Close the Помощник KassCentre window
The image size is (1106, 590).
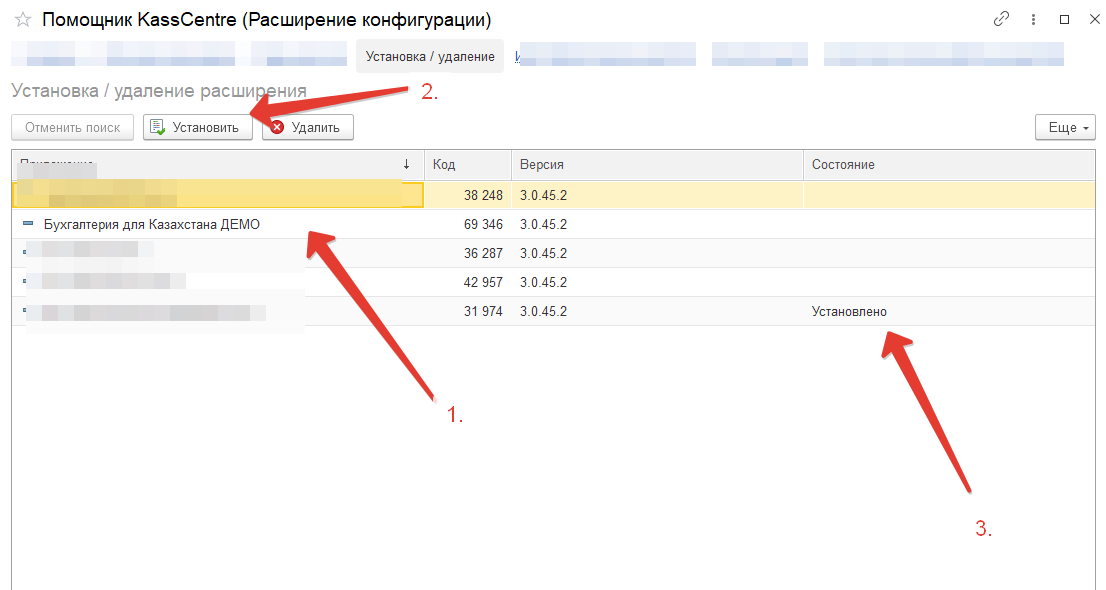click(1091, 19)
